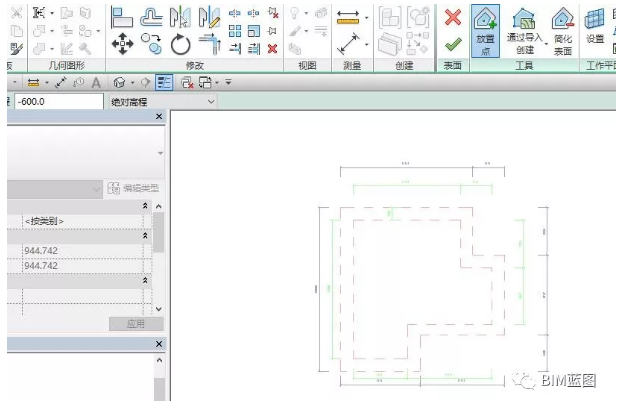
Task: Close the Properties palette with its X
Action: (x=159, y=116)
